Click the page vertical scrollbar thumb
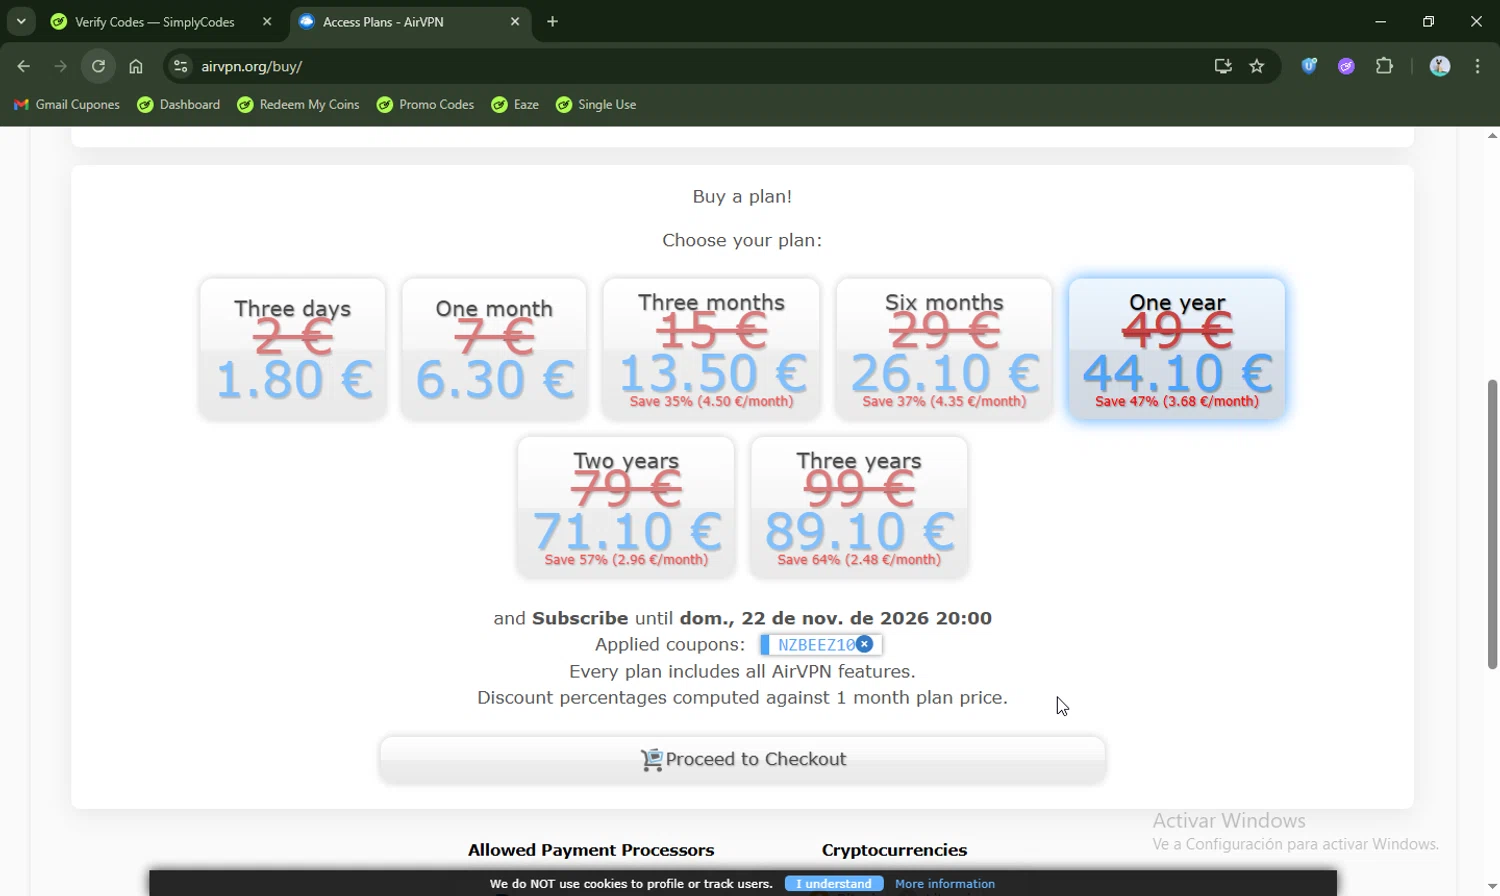The width and height of the screenshot is (1500, 896). click(1492, 524)
